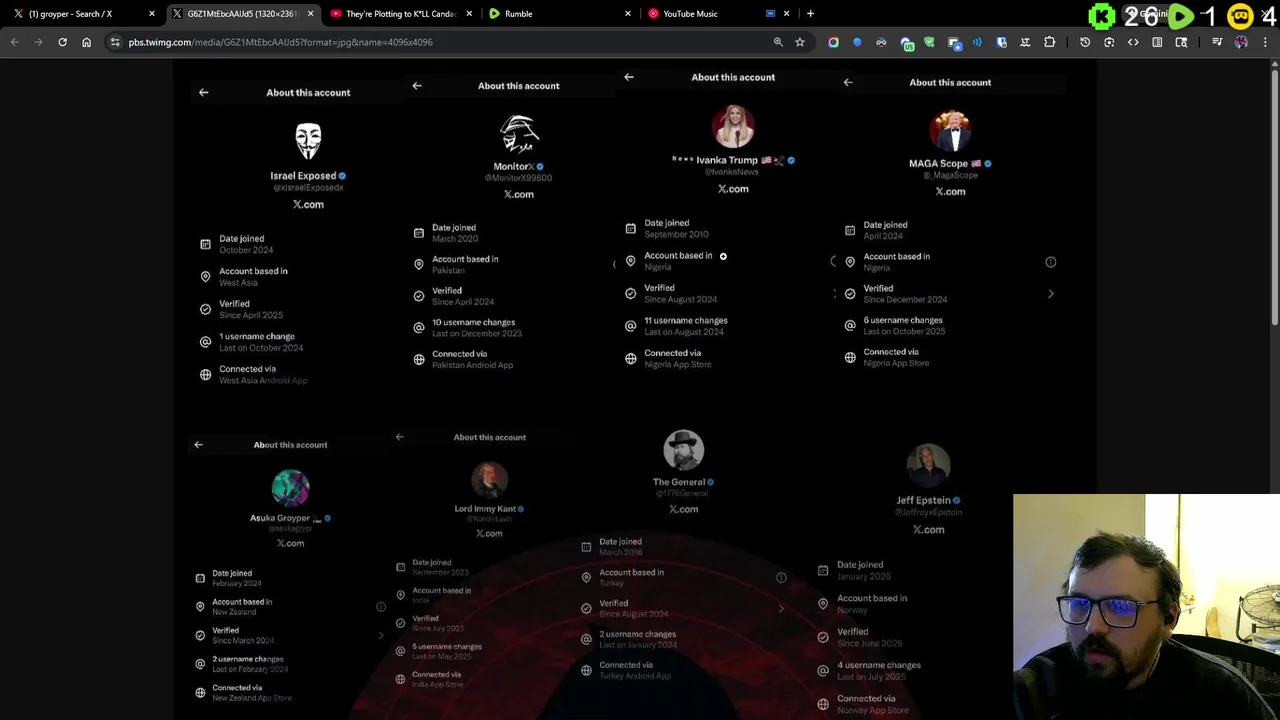This screenshot has height=720, width=1280.
Task: Close the They're Plotting YouTube tab
Action: (x=469, y=14)
